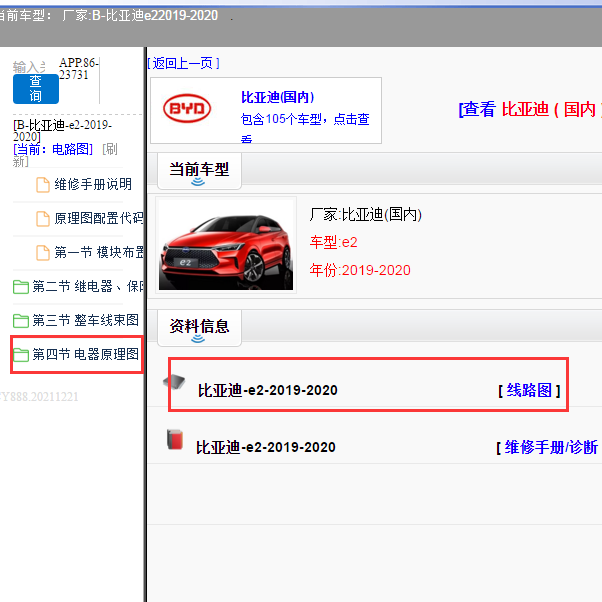This screenshot has width=602, height=602.
Task: Click header text 厂家:B-比亚迪e22019-2020
Action: coord(140,15)
